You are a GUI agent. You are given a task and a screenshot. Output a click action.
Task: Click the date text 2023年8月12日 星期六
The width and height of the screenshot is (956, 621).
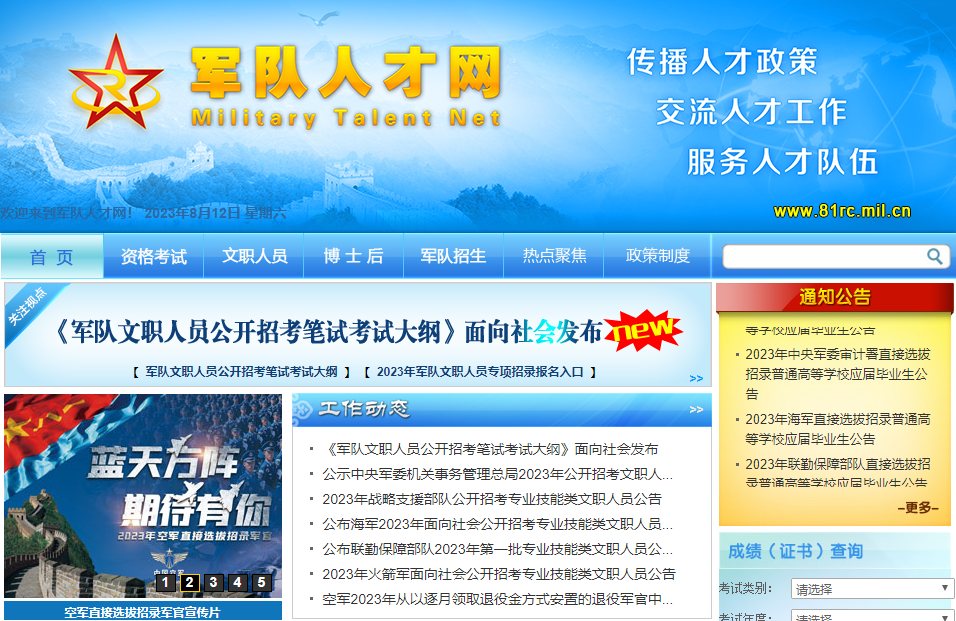coord(215,213)
